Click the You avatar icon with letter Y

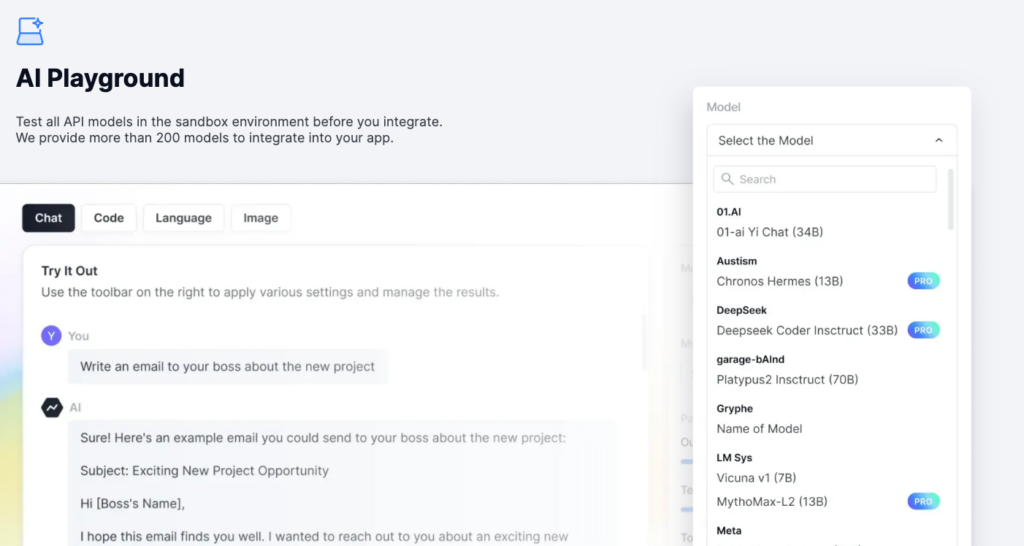51,336
